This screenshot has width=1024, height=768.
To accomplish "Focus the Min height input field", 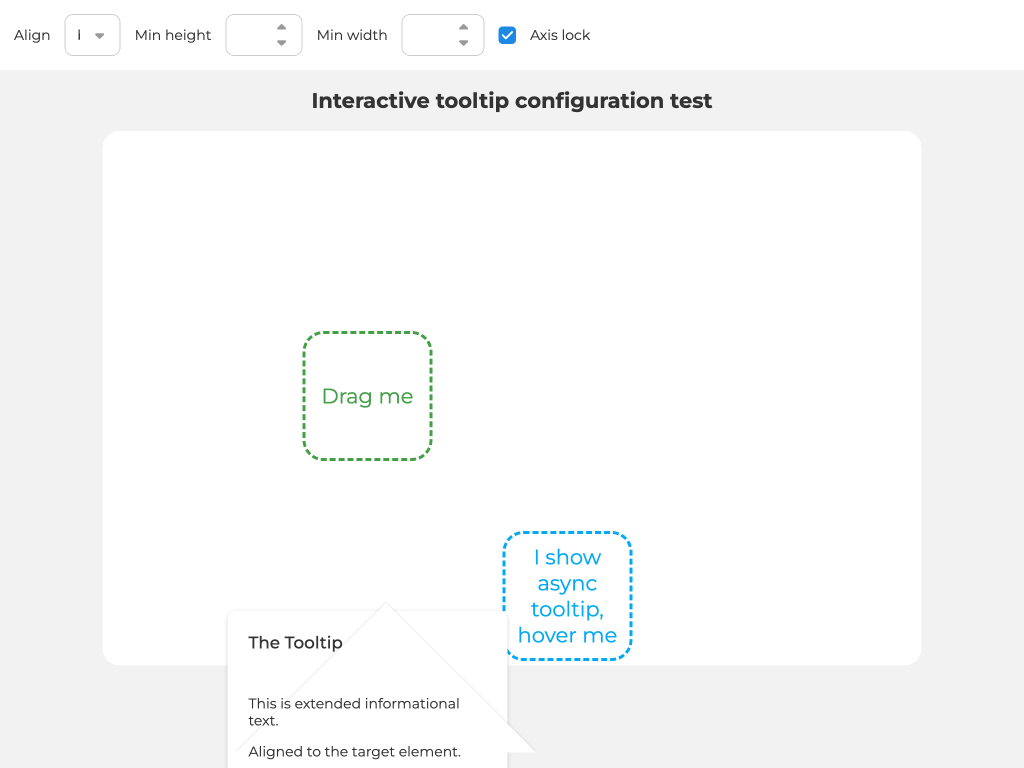I will 252,35.
